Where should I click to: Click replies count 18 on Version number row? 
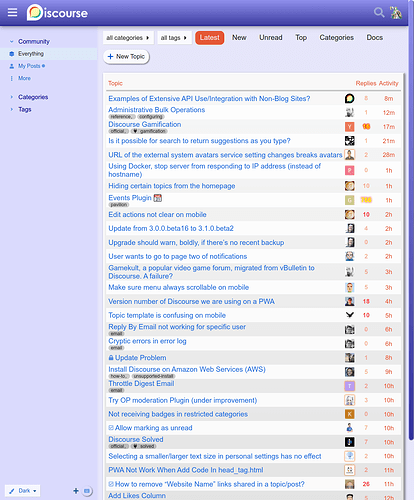click(366, 301)
